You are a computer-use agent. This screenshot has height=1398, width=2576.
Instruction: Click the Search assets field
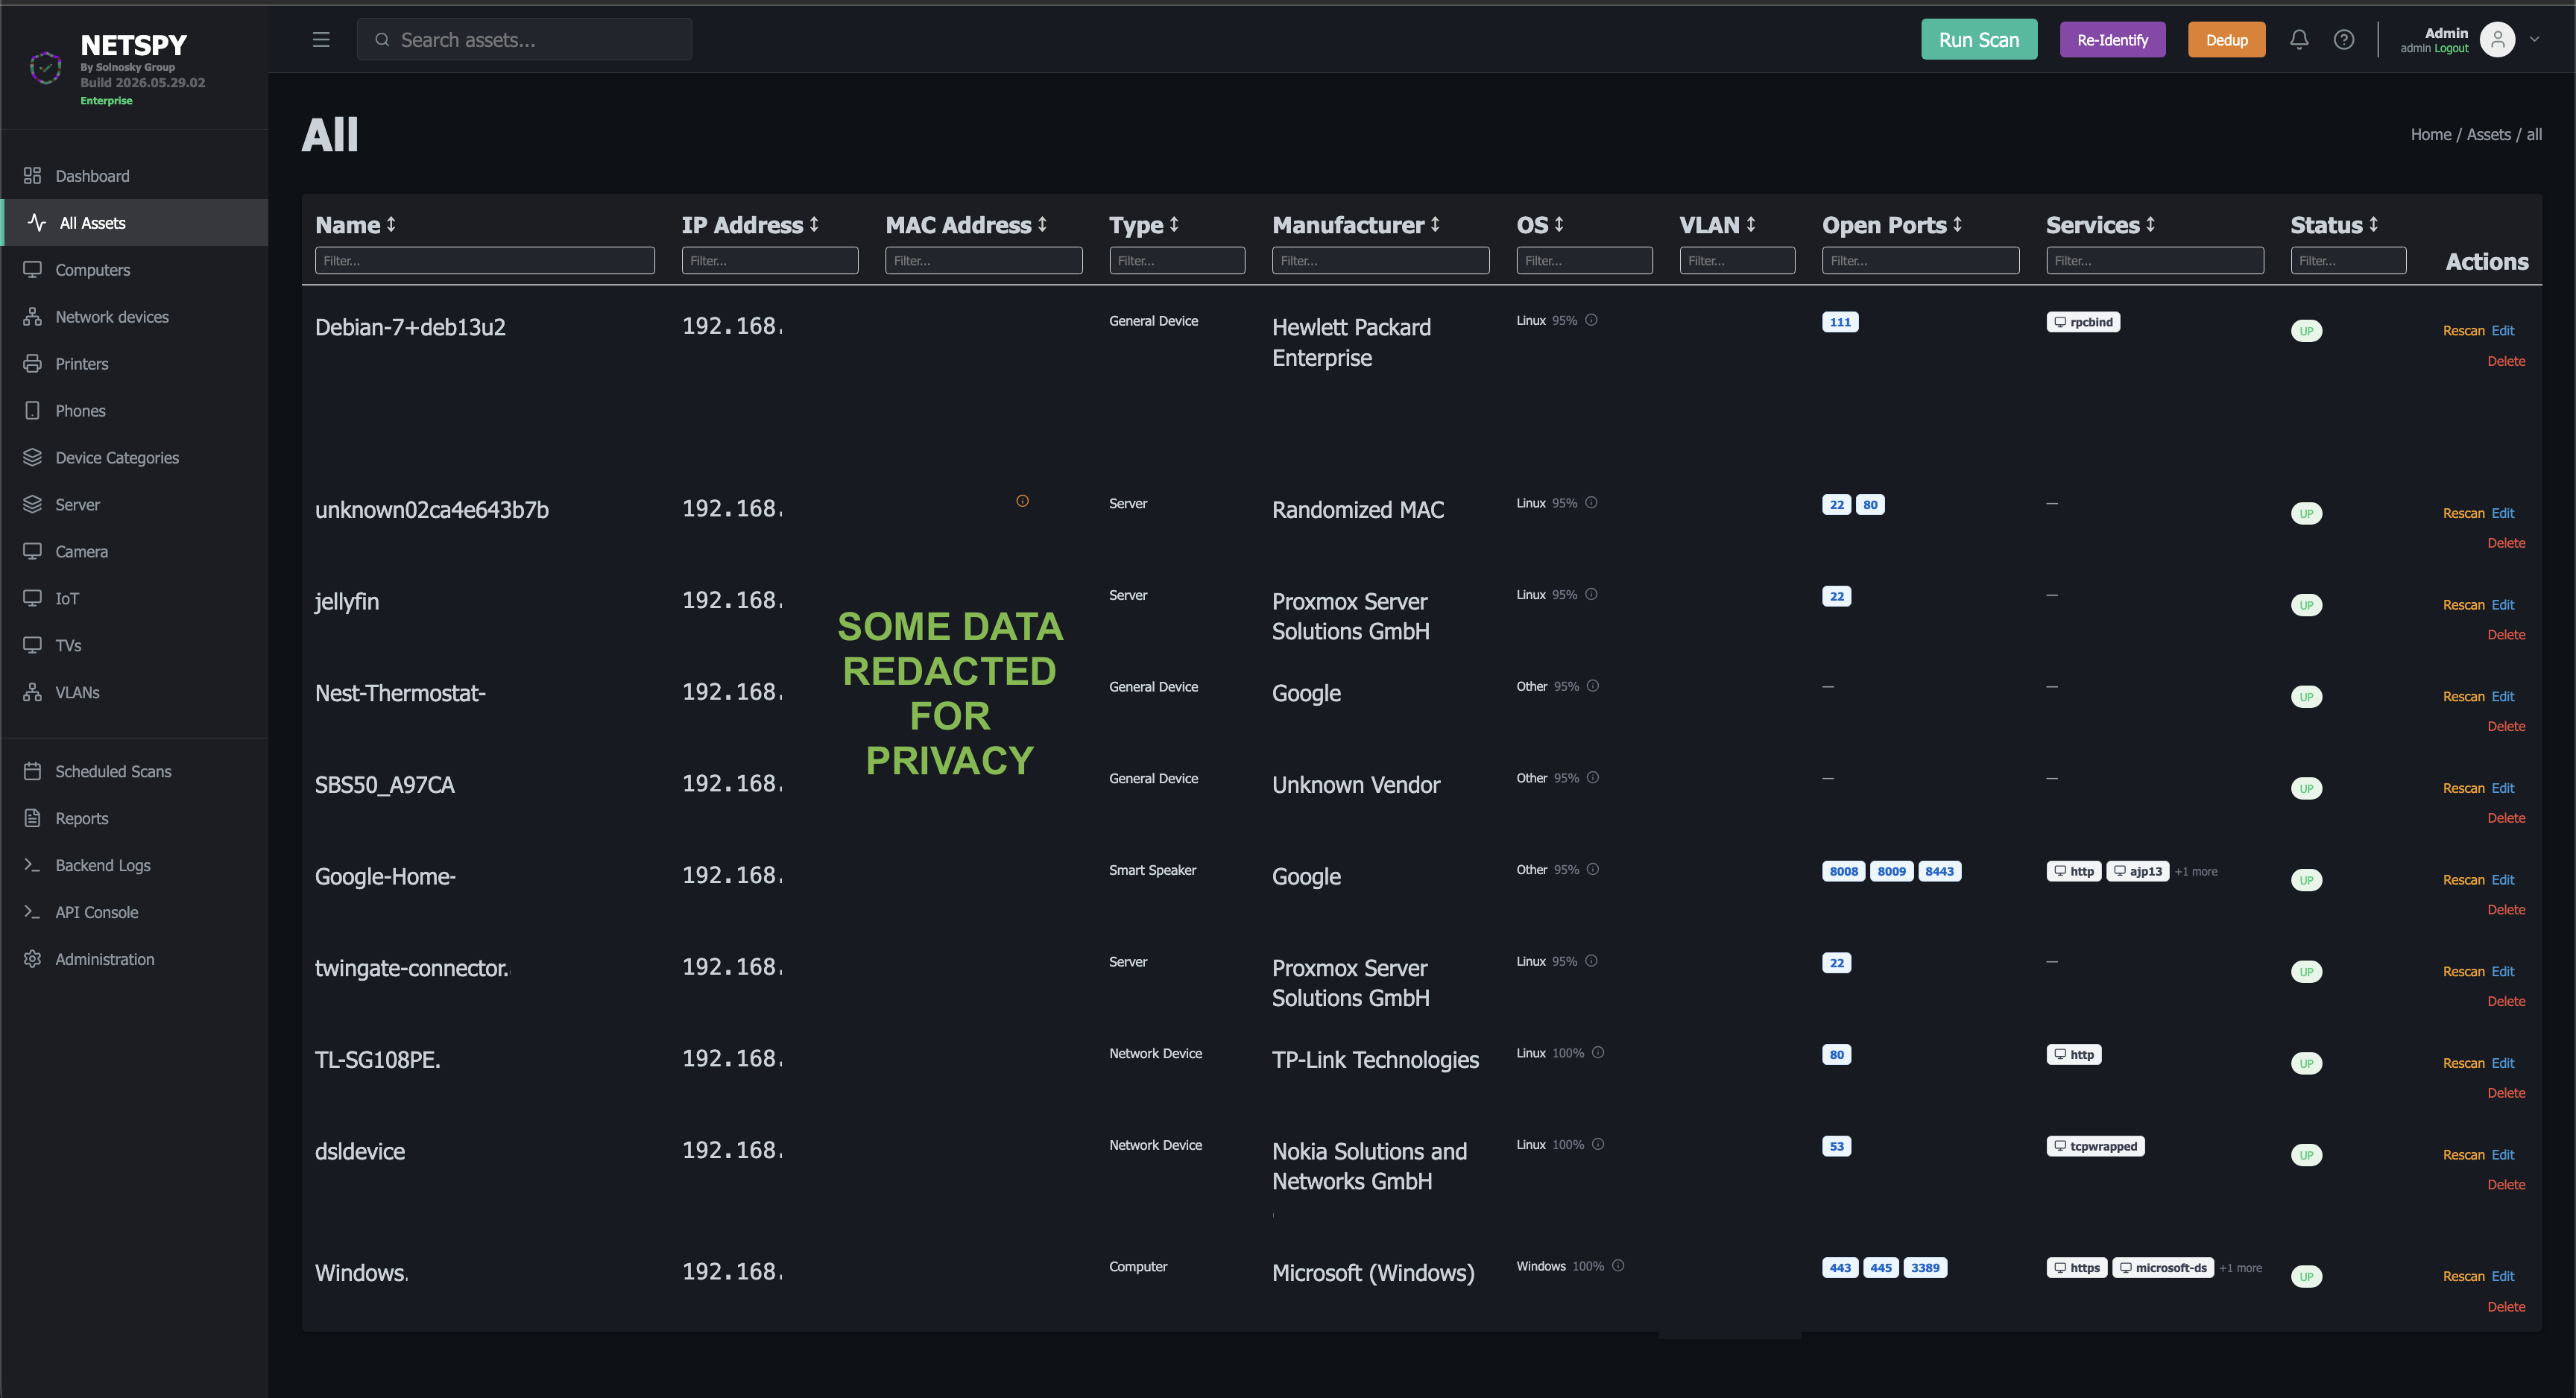tap(524, 40)
